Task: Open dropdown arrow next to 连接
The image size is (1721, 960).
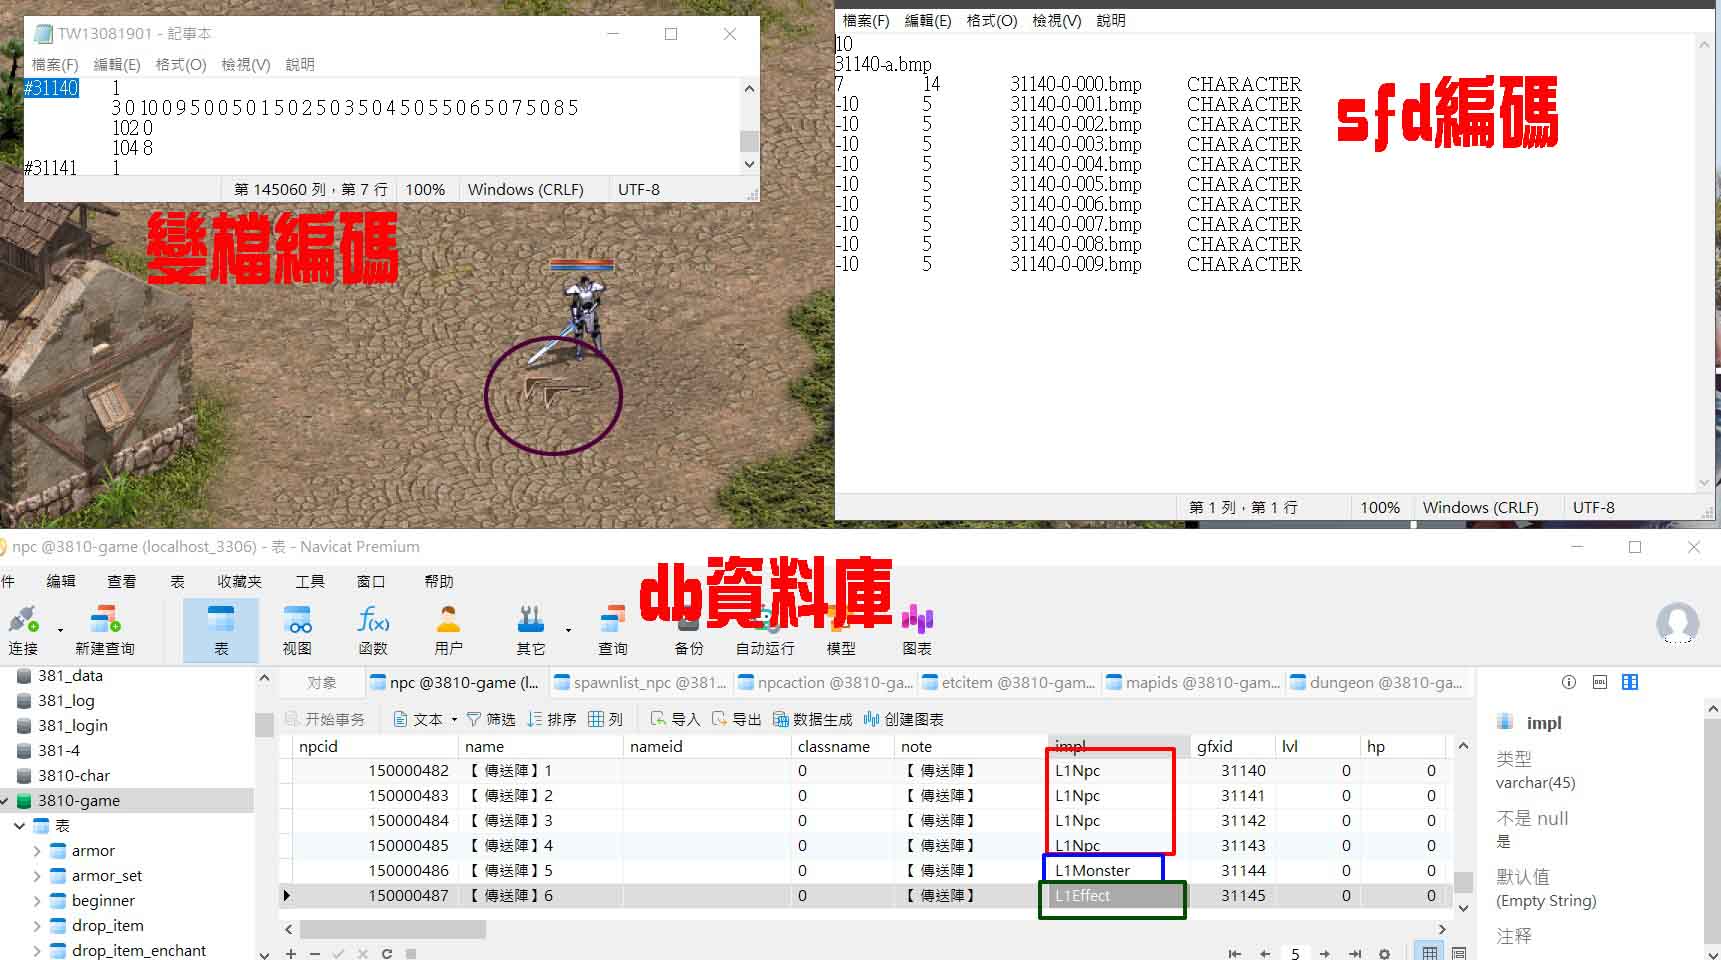Action: click(x=60, y=630)
